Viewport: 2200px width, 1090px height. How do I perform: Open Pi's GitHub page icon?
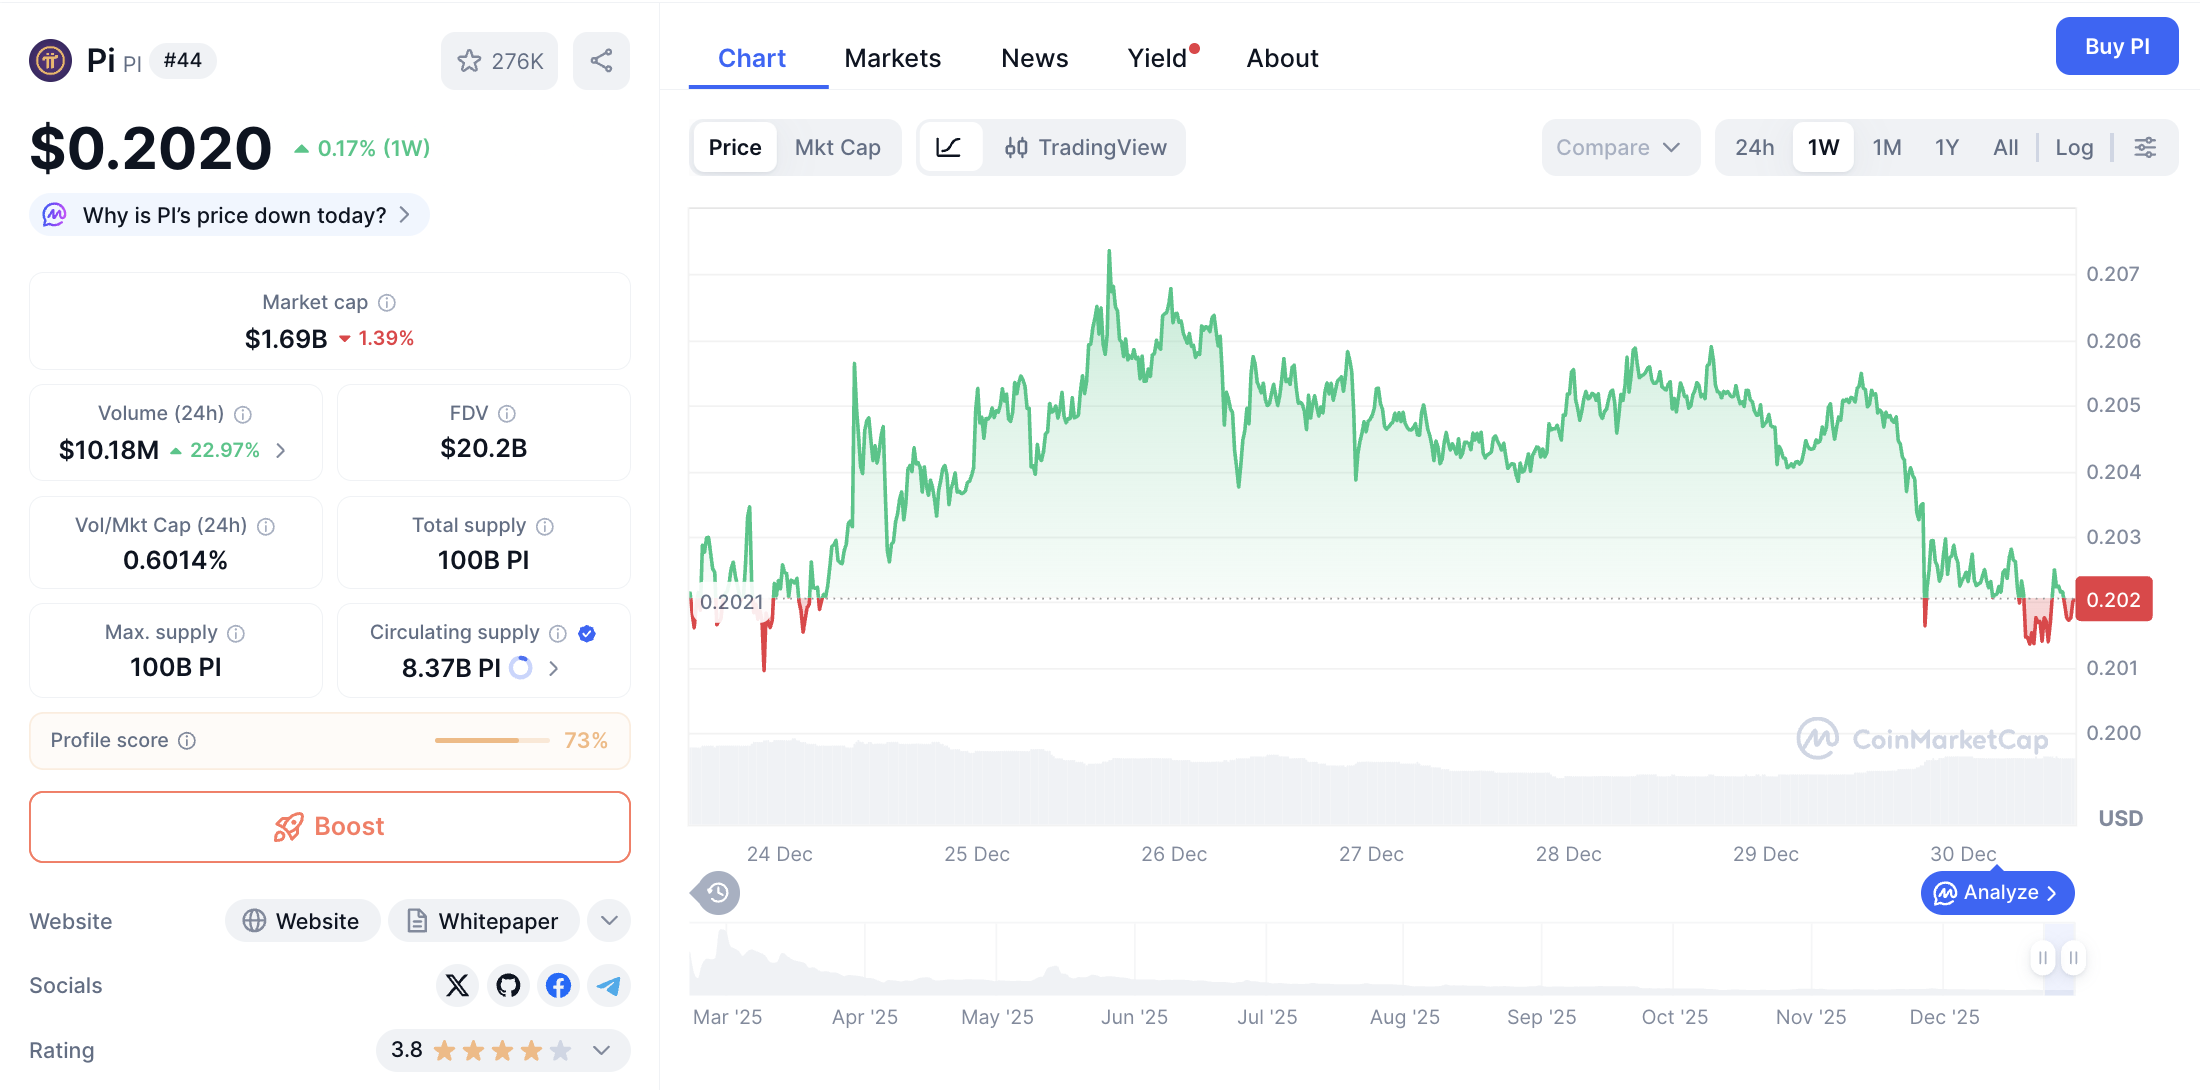pos(508,985)
